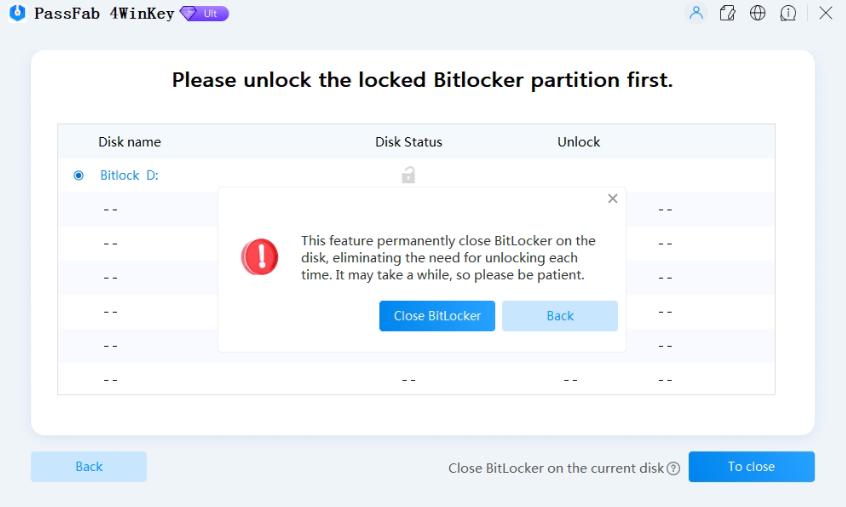Click the To close button
This screenshot has height=507, width=846.
point(751,467)
